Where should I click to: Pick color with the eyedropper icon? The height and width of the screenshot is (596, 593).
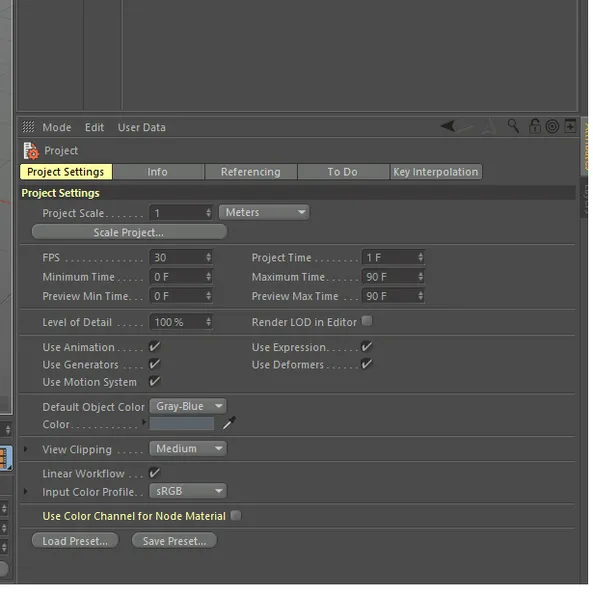coord(229,423)
